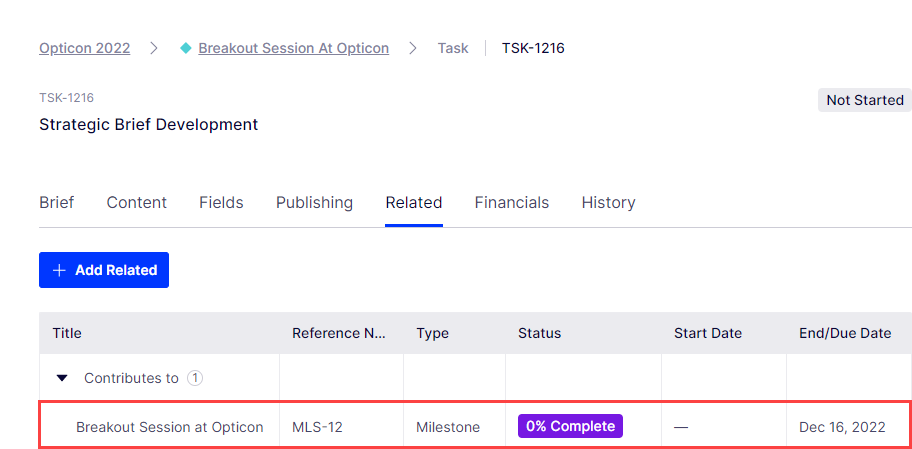This screenshot has width=912, height=449.
Task: Click the teal diamond milestone icon
Action: tap(186, 48)
